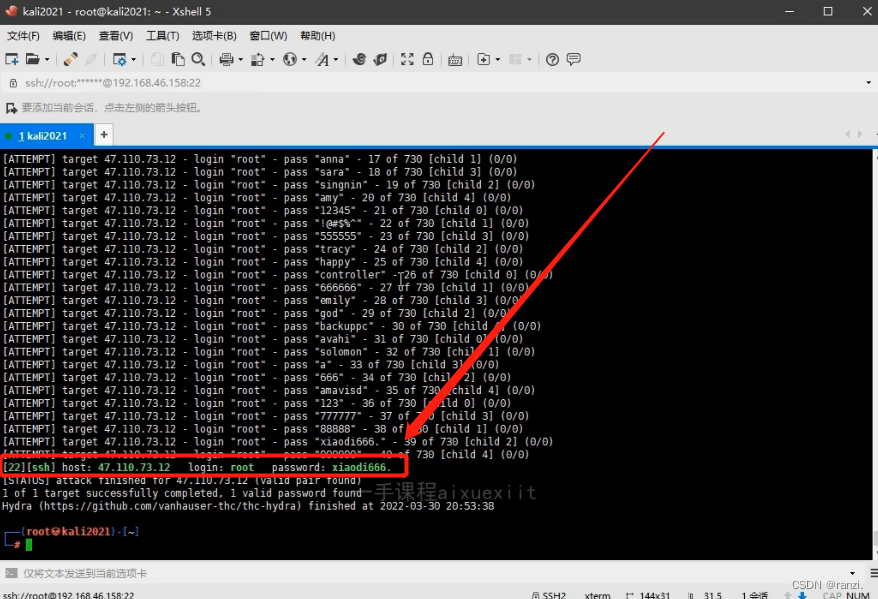Click the Font A icon
Viewport: 878px width, 599px height.
pyautogui.click(x=322, y=59)
